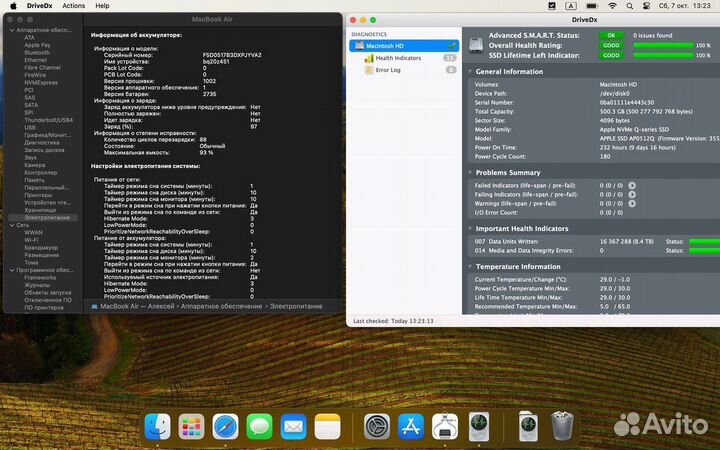Click 'Аппаратное обеспечение' in path bar
Image resolution: width=720 pixels, height=450 pixels.
pyautogui.click(x=221, y=306)
